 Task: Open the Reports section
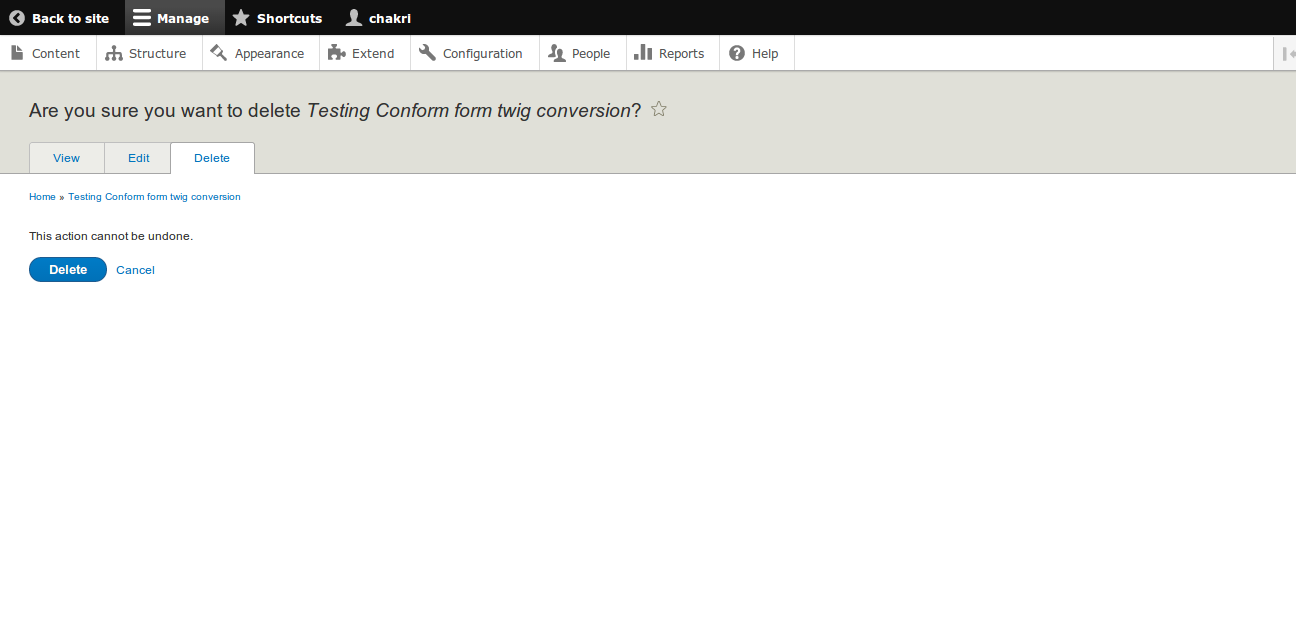pyautogui.click(x=670, y=53)
